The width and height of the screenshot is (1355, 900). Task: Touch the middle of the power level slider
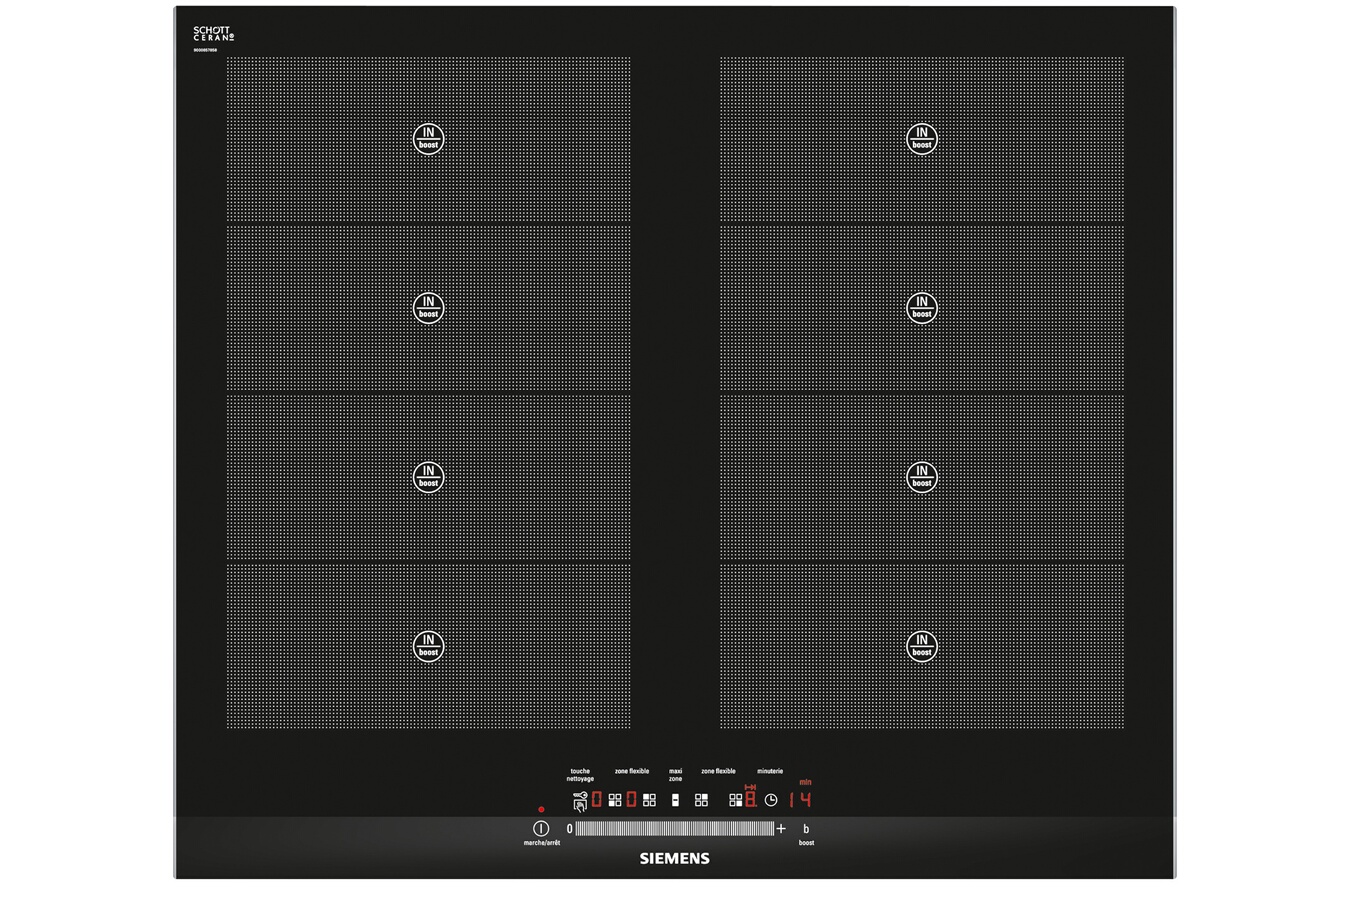click(x=675, y=829)
